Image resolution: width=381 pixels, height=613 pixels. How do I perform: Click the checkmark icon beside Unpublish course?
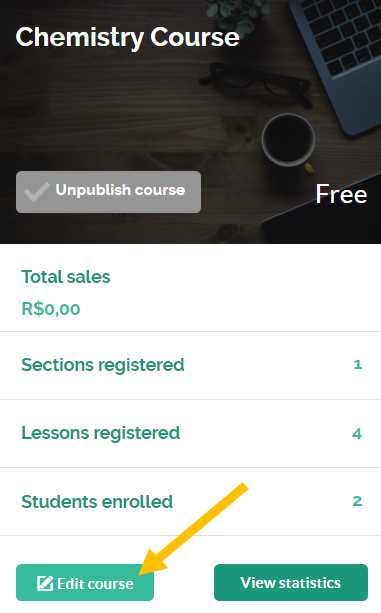[x=36, y=191]
